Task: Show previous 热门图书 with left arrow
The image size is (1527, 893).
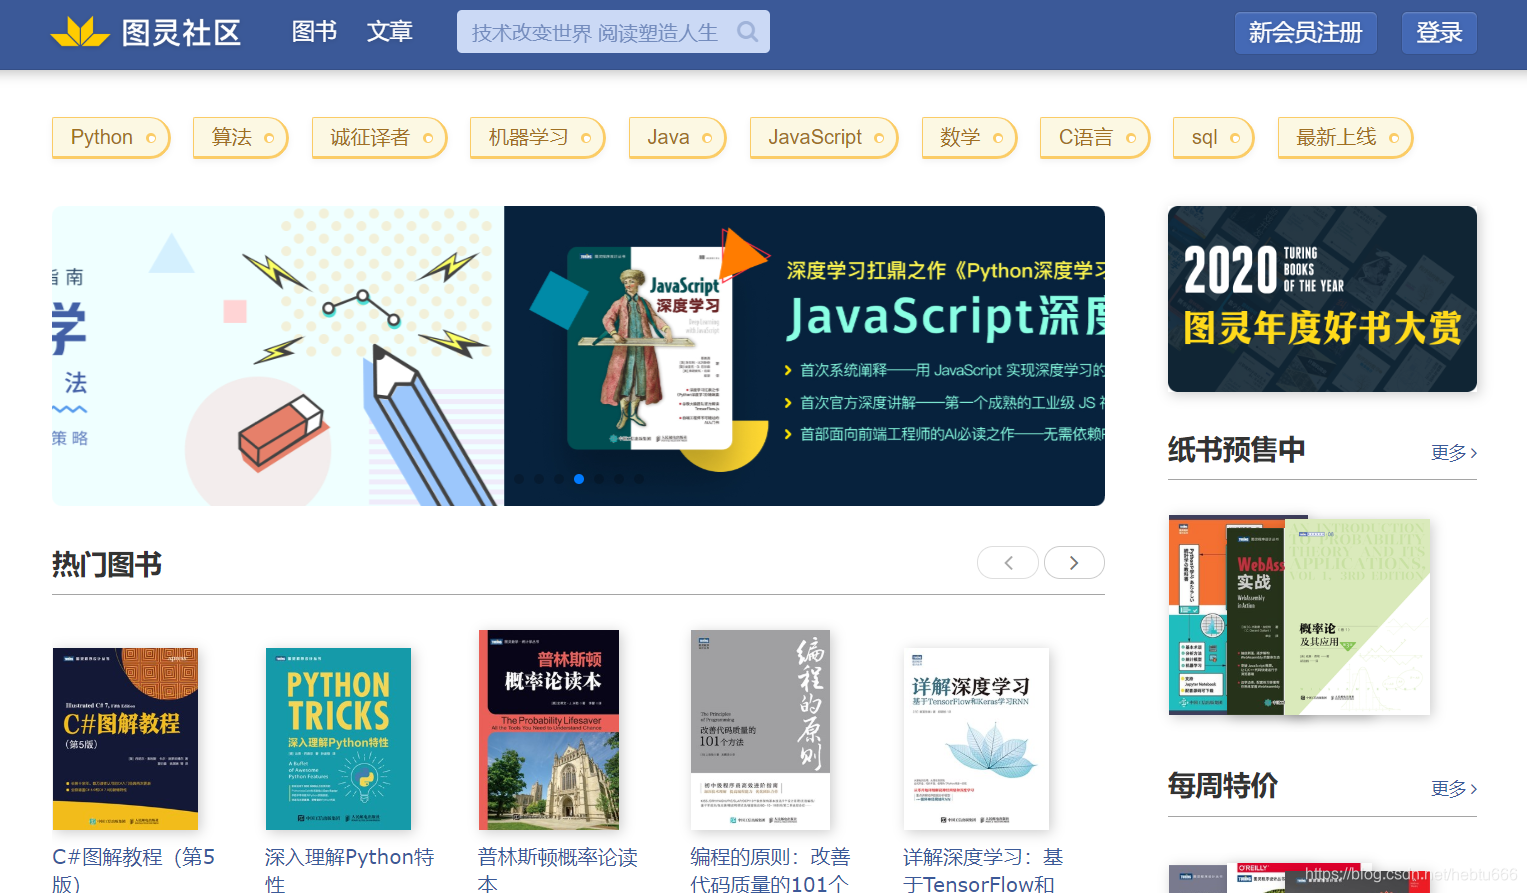Action: (1008, 563)
